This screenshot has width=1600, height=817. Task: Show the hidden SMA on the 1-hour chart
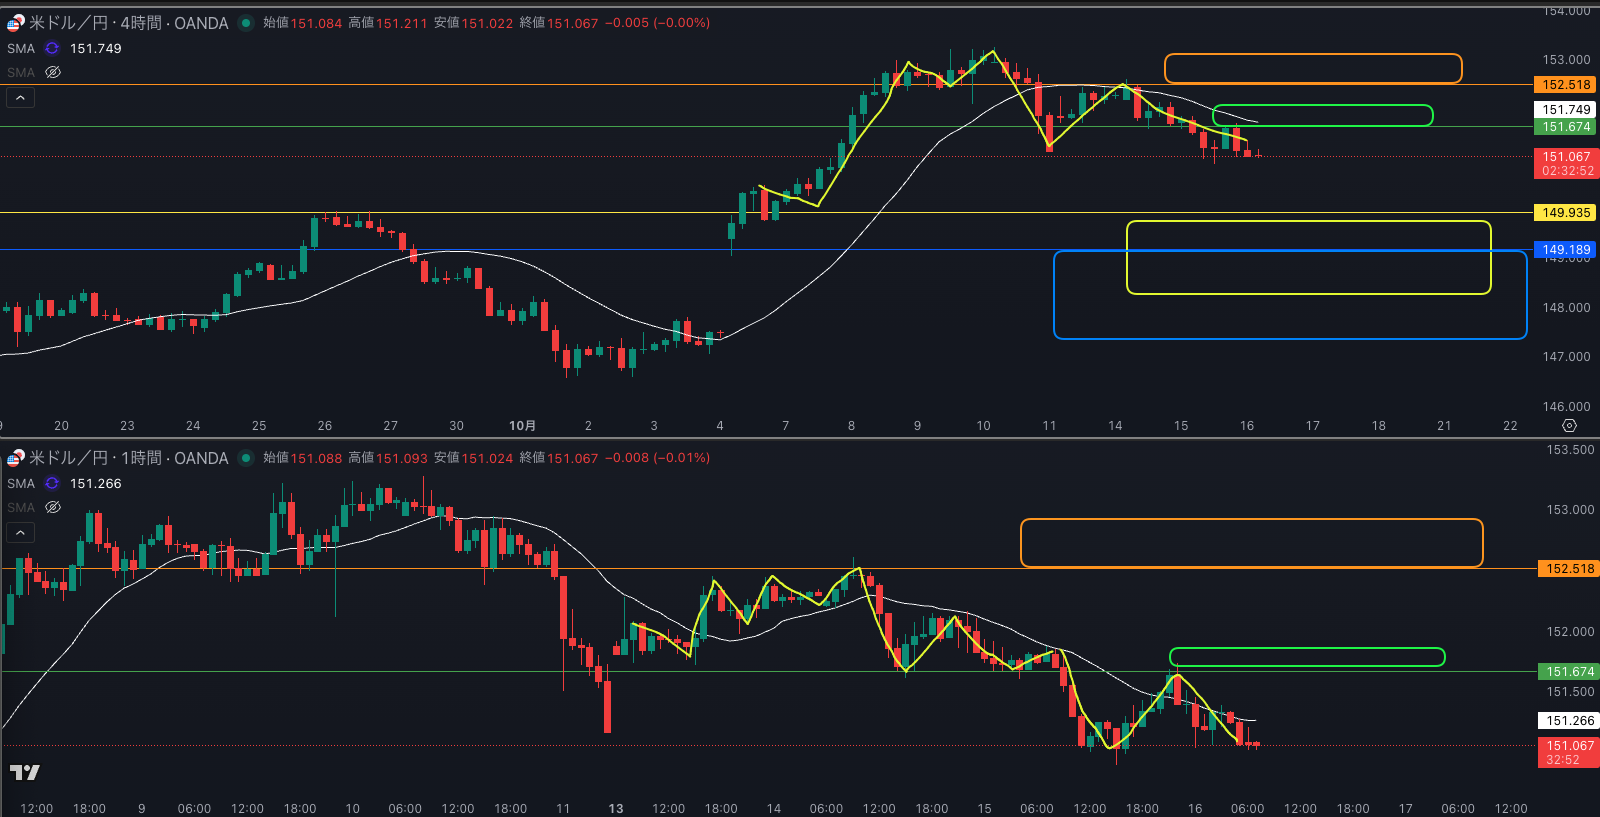[x=53, y=507]
